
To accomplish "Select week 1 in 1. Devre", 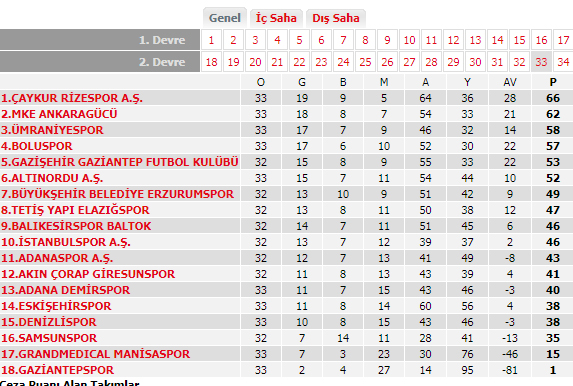I will (x=211, y=40).
